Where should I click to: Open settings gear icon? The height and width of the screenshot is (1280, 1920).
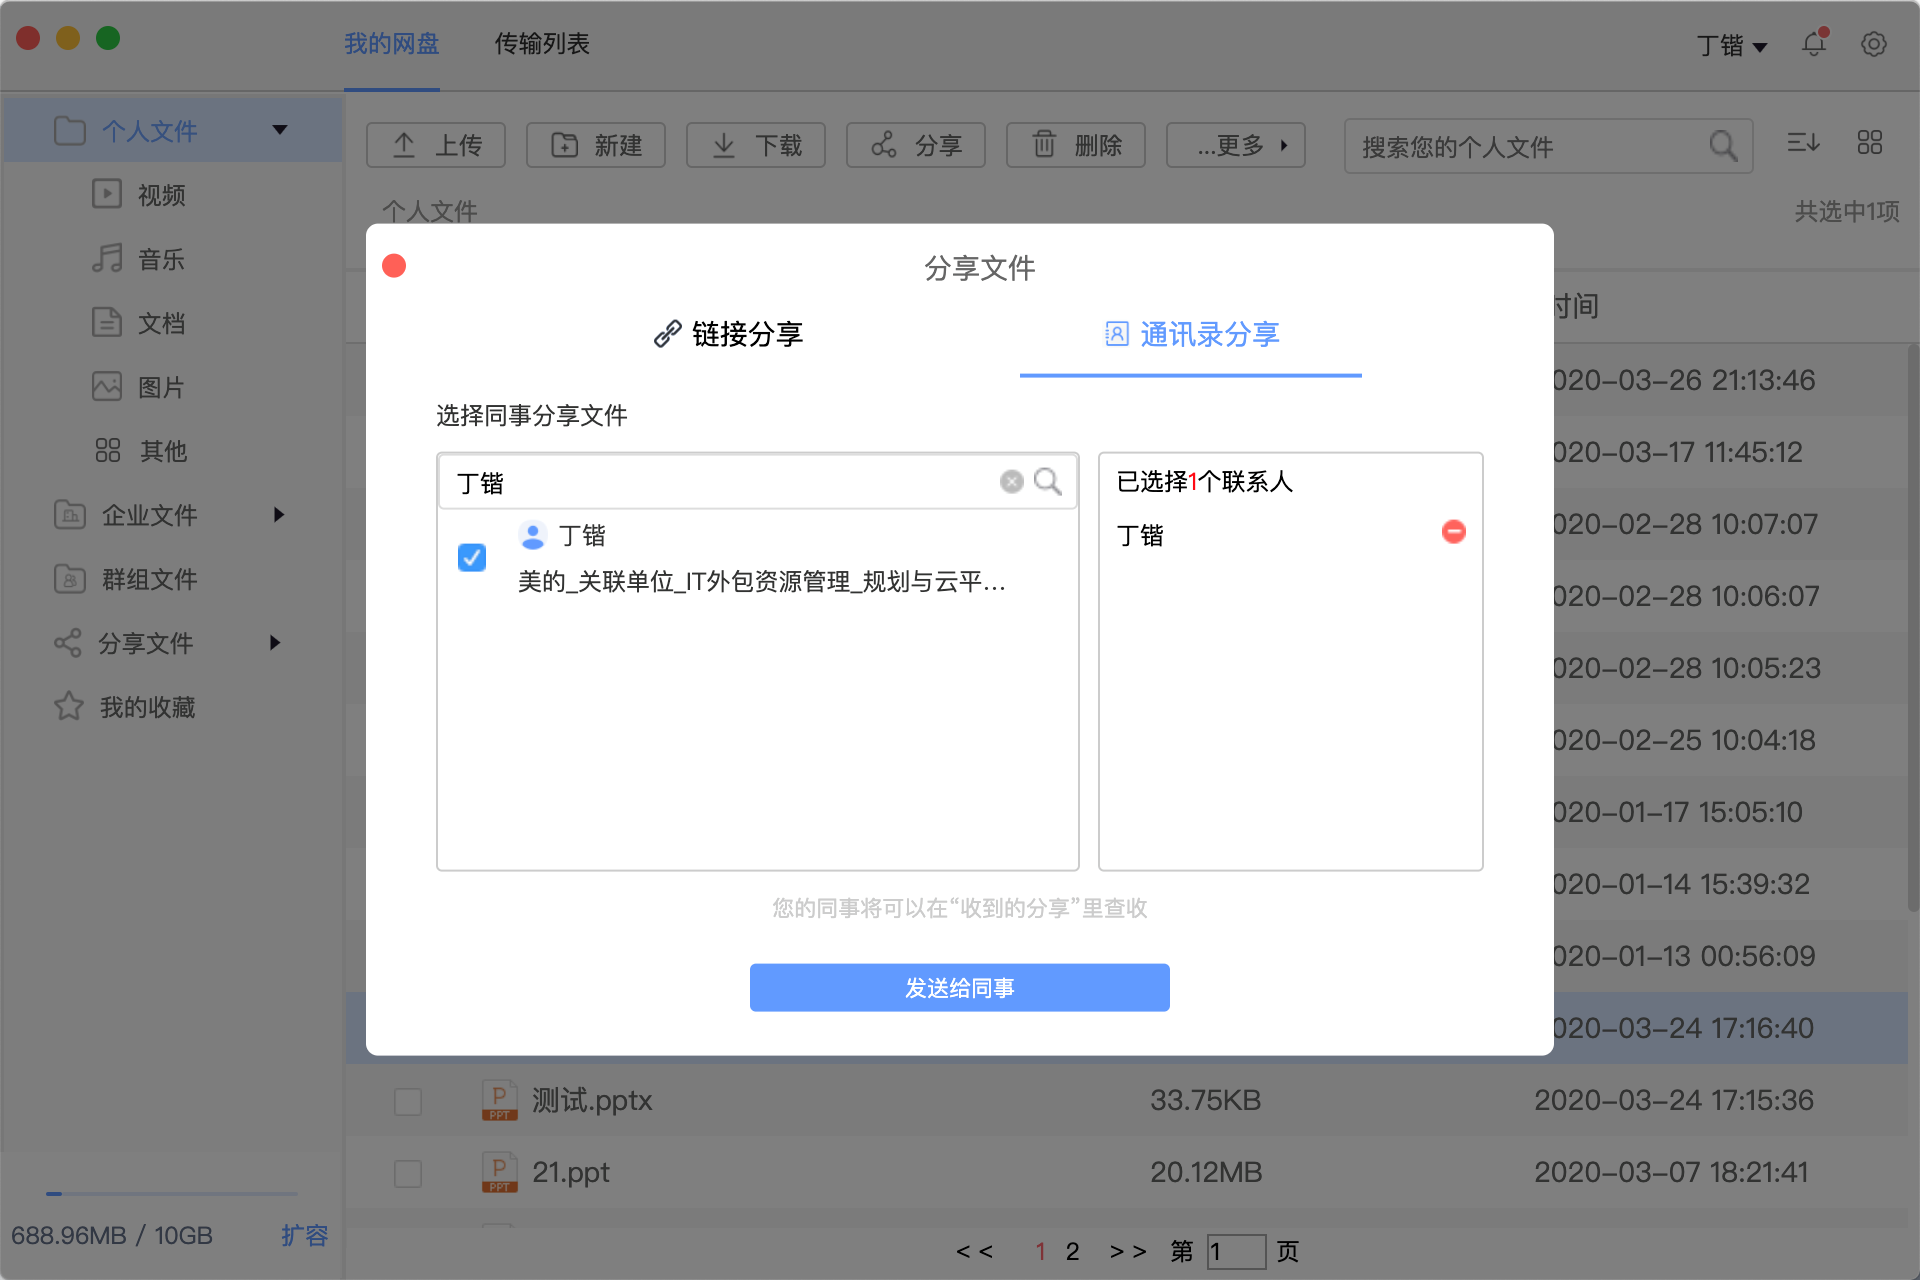pos(1873,44)
